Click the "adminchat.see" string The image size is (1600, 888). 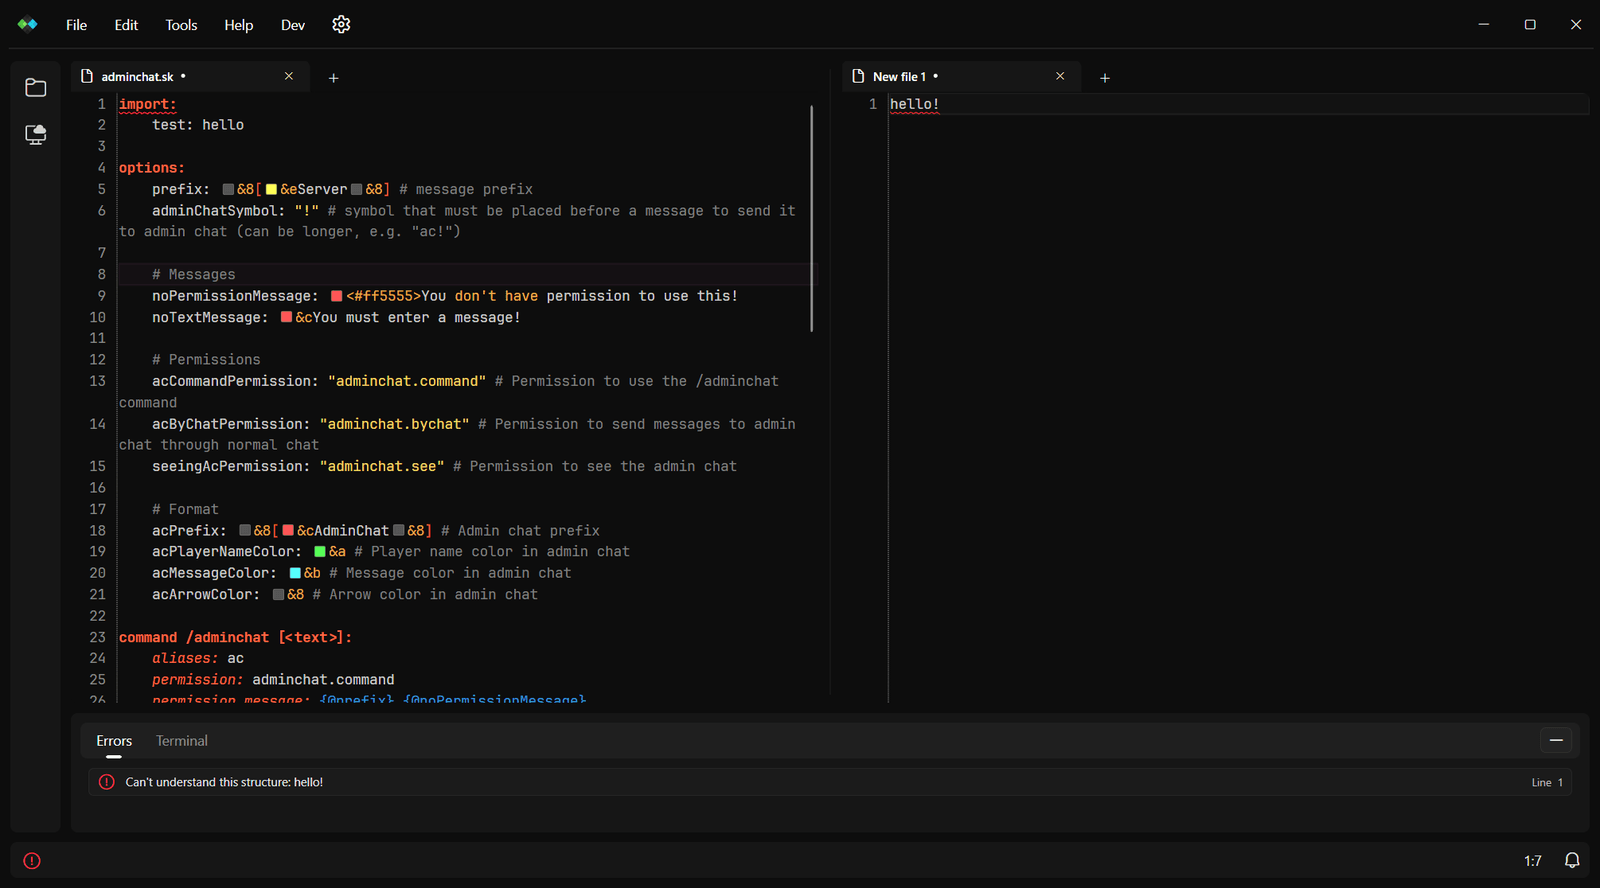(382, 466)
